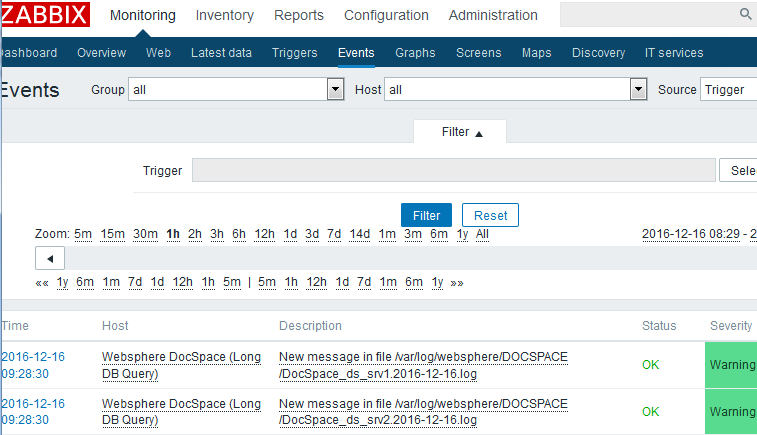Viewport: 757px width, 435px height.
Task: Set zoom to 3h
Action: (x=217, y=234)
